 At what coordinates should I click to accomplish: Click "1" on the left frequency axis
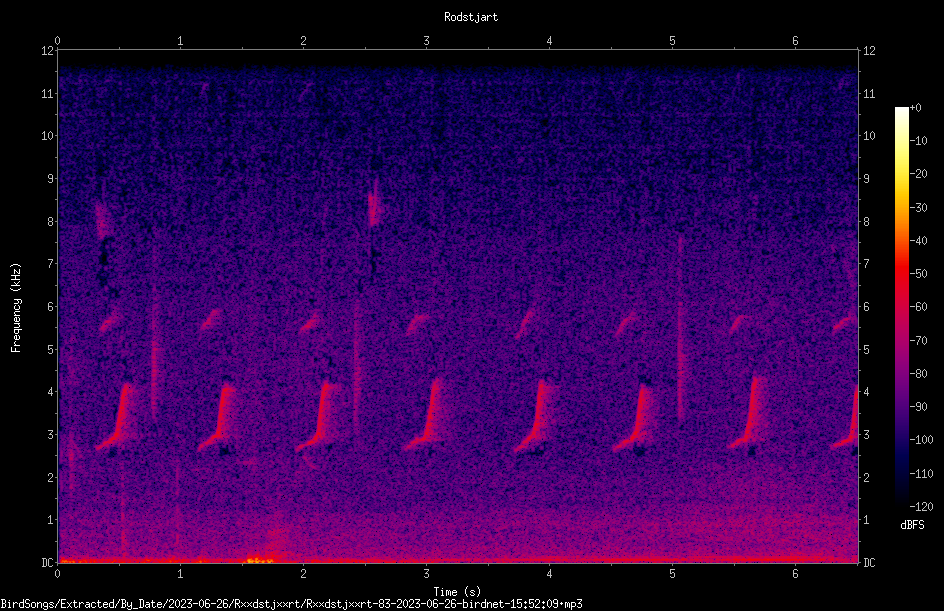pos(50,520)
